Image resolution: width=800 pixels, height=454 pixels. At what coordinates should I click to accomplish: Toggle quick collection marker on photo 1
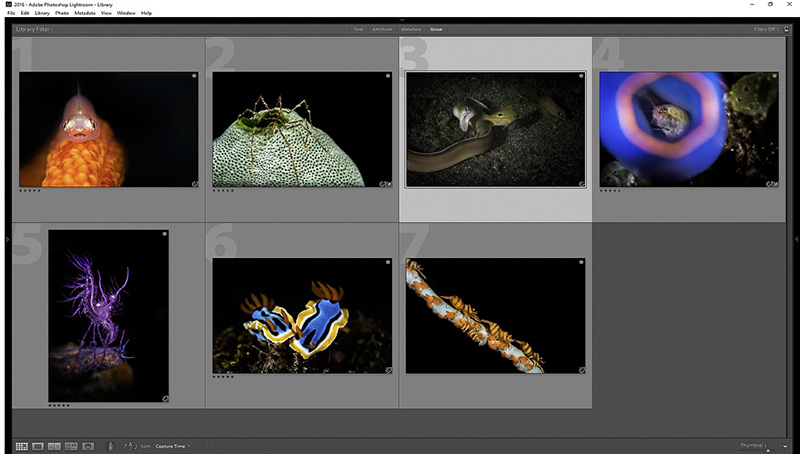tap(194, 76)
